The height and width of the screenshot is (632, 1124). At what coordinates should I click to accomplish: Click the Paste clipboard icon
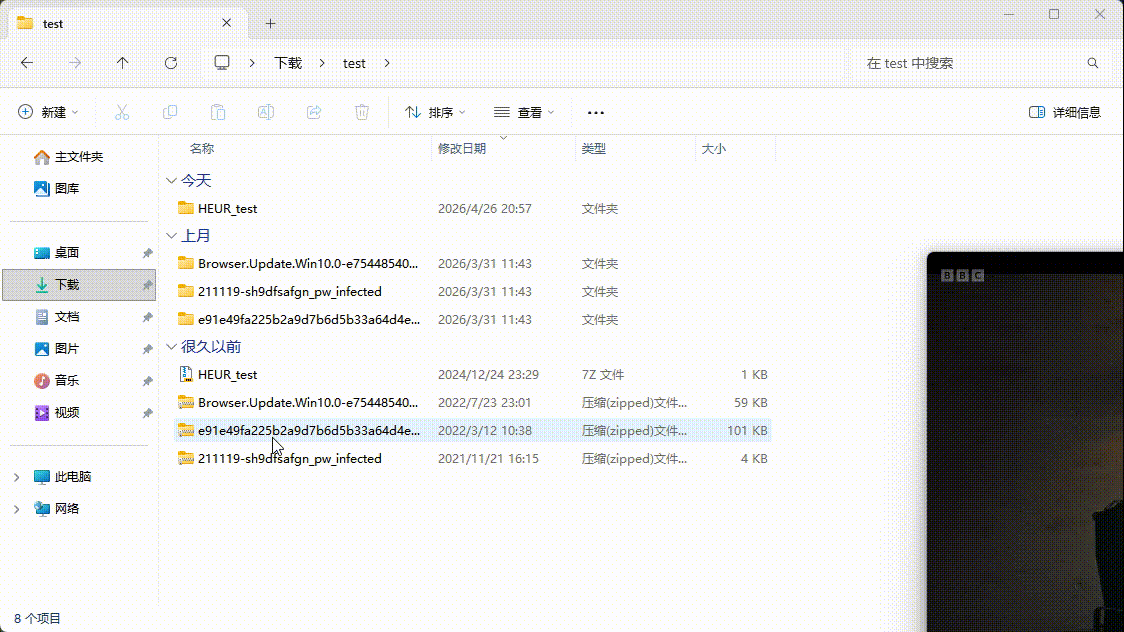218,112
